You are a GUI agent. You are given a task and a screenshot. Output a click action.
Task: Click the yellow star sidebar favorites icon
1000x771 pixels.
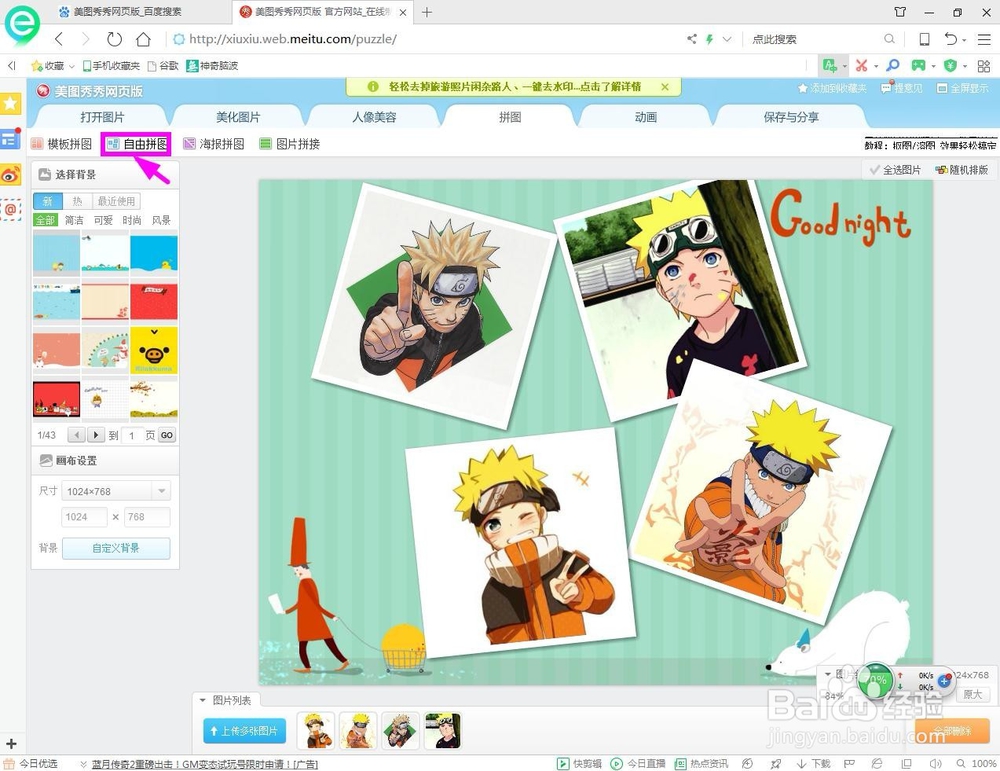coord(11,103)
